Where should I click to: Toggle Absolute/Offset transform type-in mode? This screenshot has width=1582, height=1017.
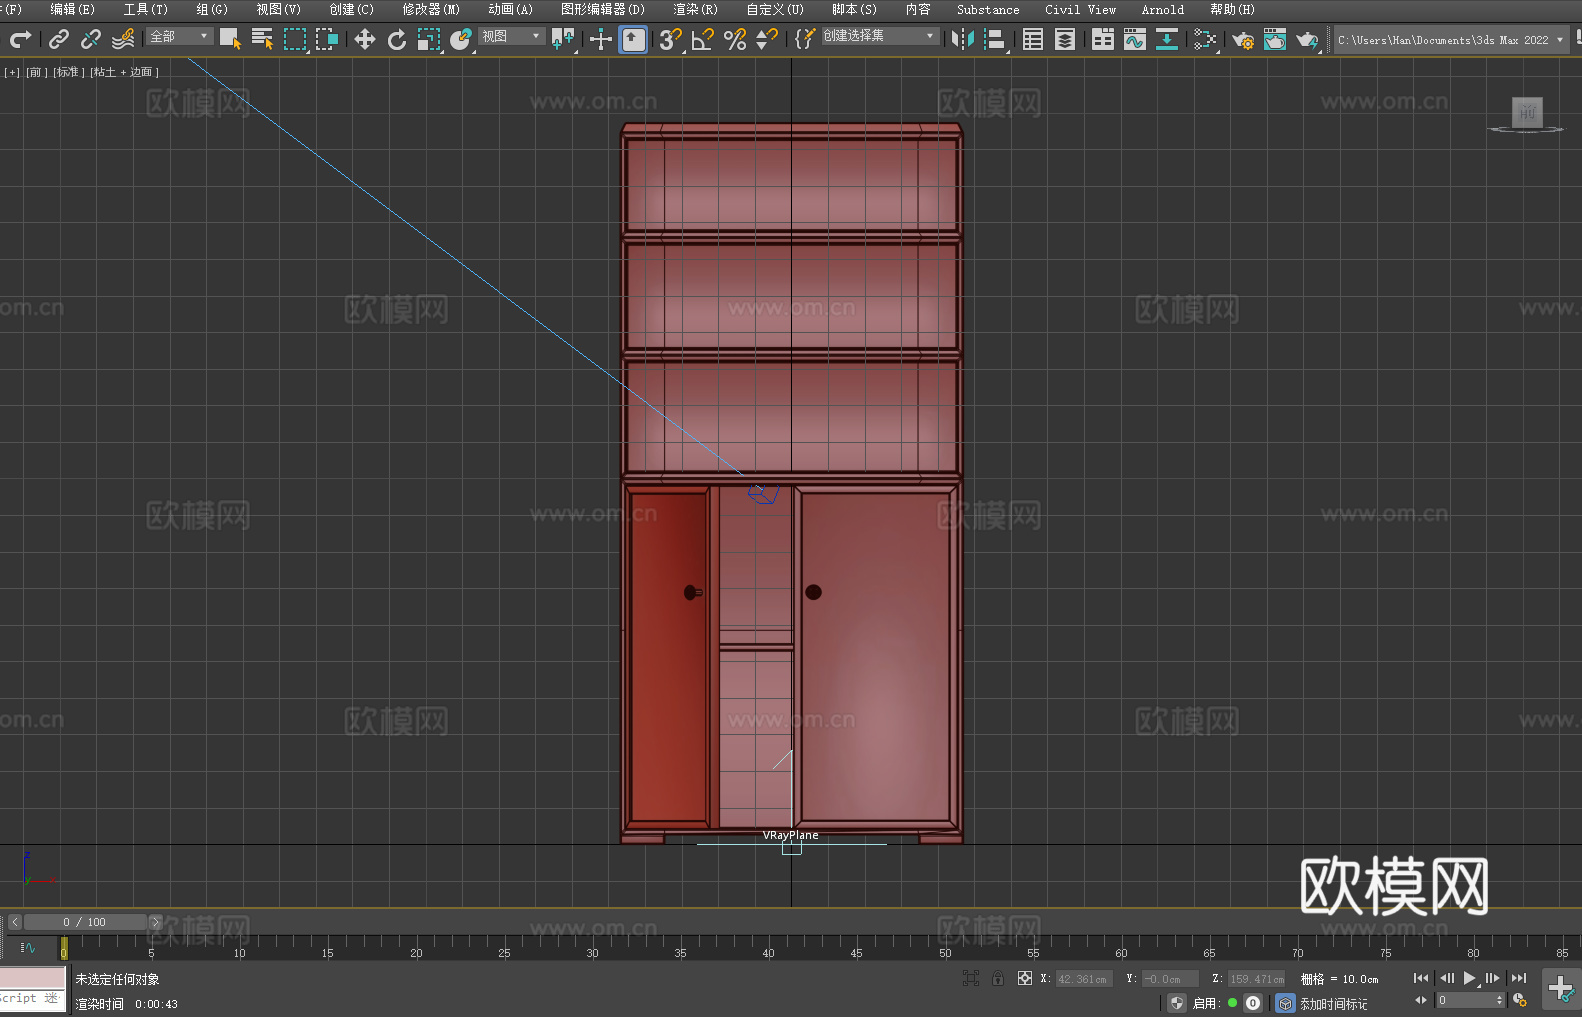pos(1025,979)
